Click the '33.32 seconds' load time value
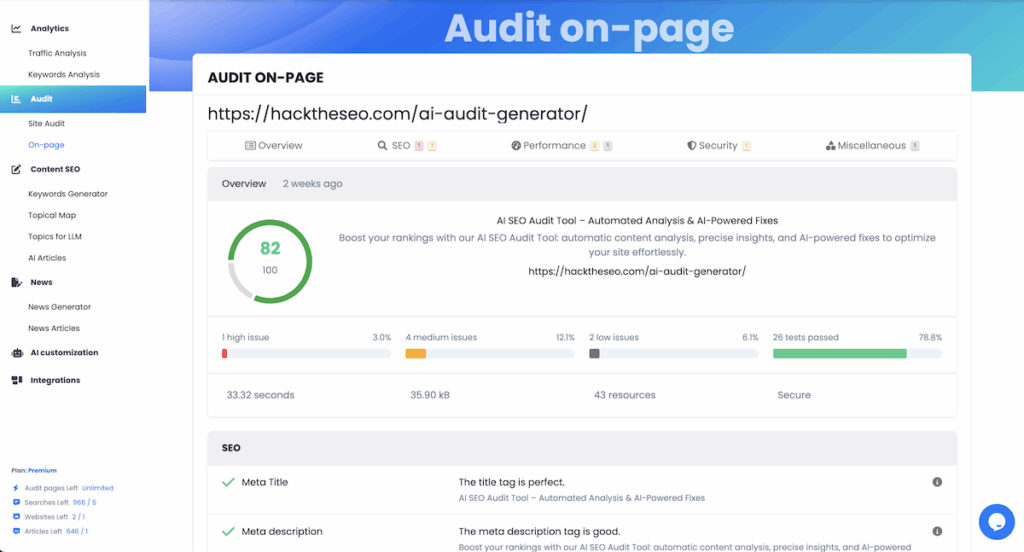This screenshot has width=1024, height=552. click(x=261, y=395)
